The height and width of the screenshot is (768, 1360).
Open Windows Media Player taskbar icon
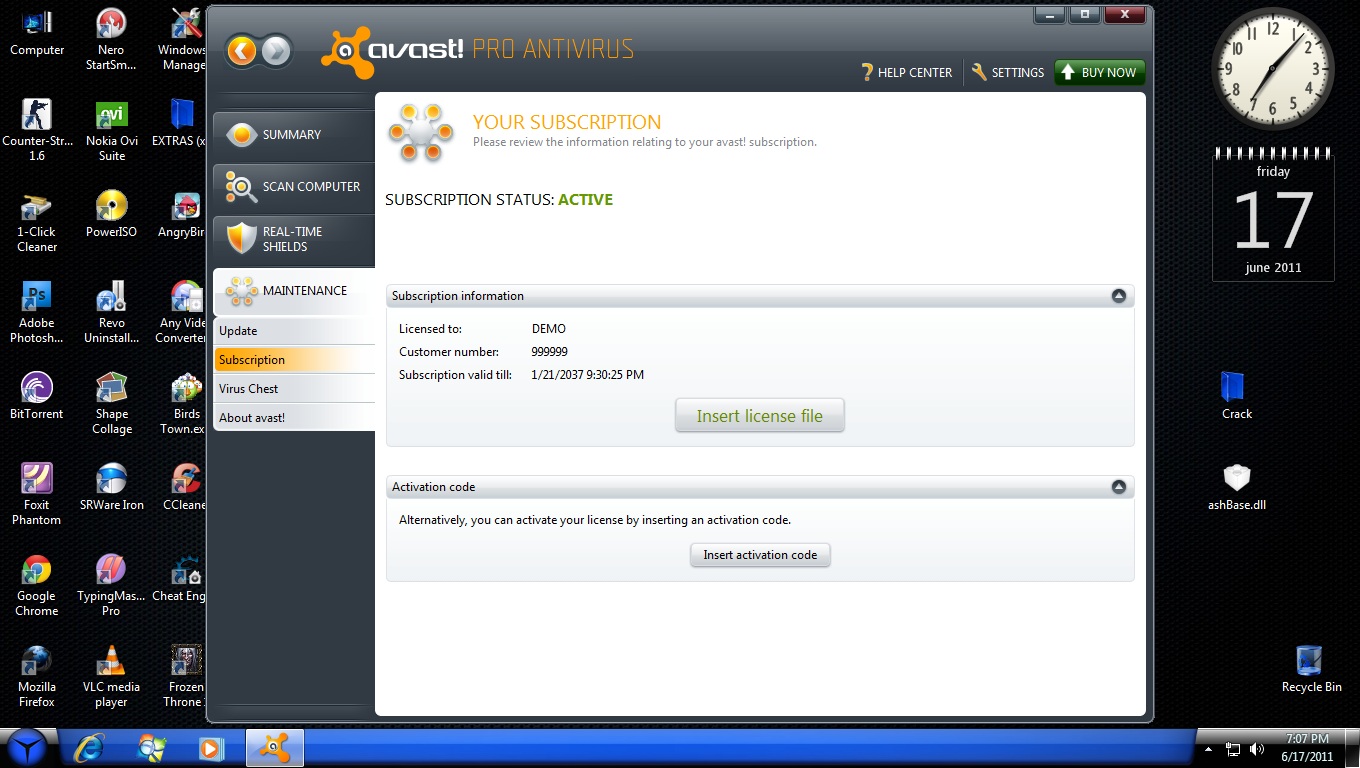coord(211,748)
